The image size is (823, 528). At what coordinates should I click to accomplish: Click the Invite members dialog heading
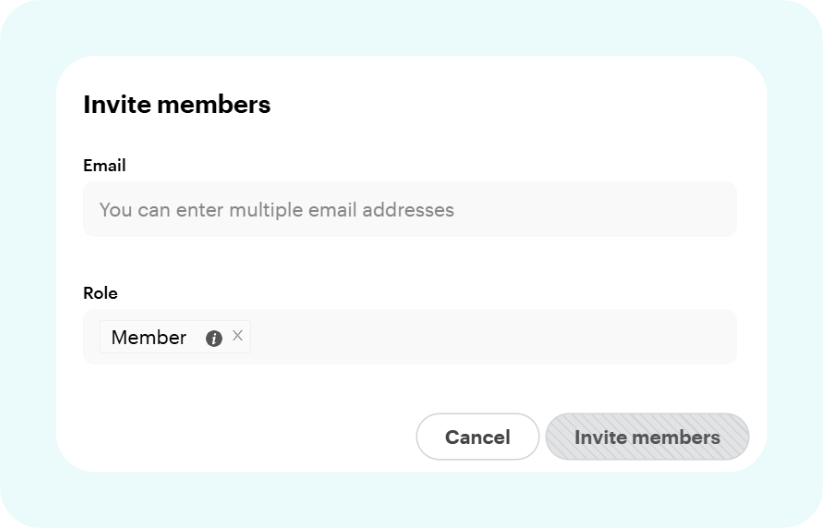(177, 104)
